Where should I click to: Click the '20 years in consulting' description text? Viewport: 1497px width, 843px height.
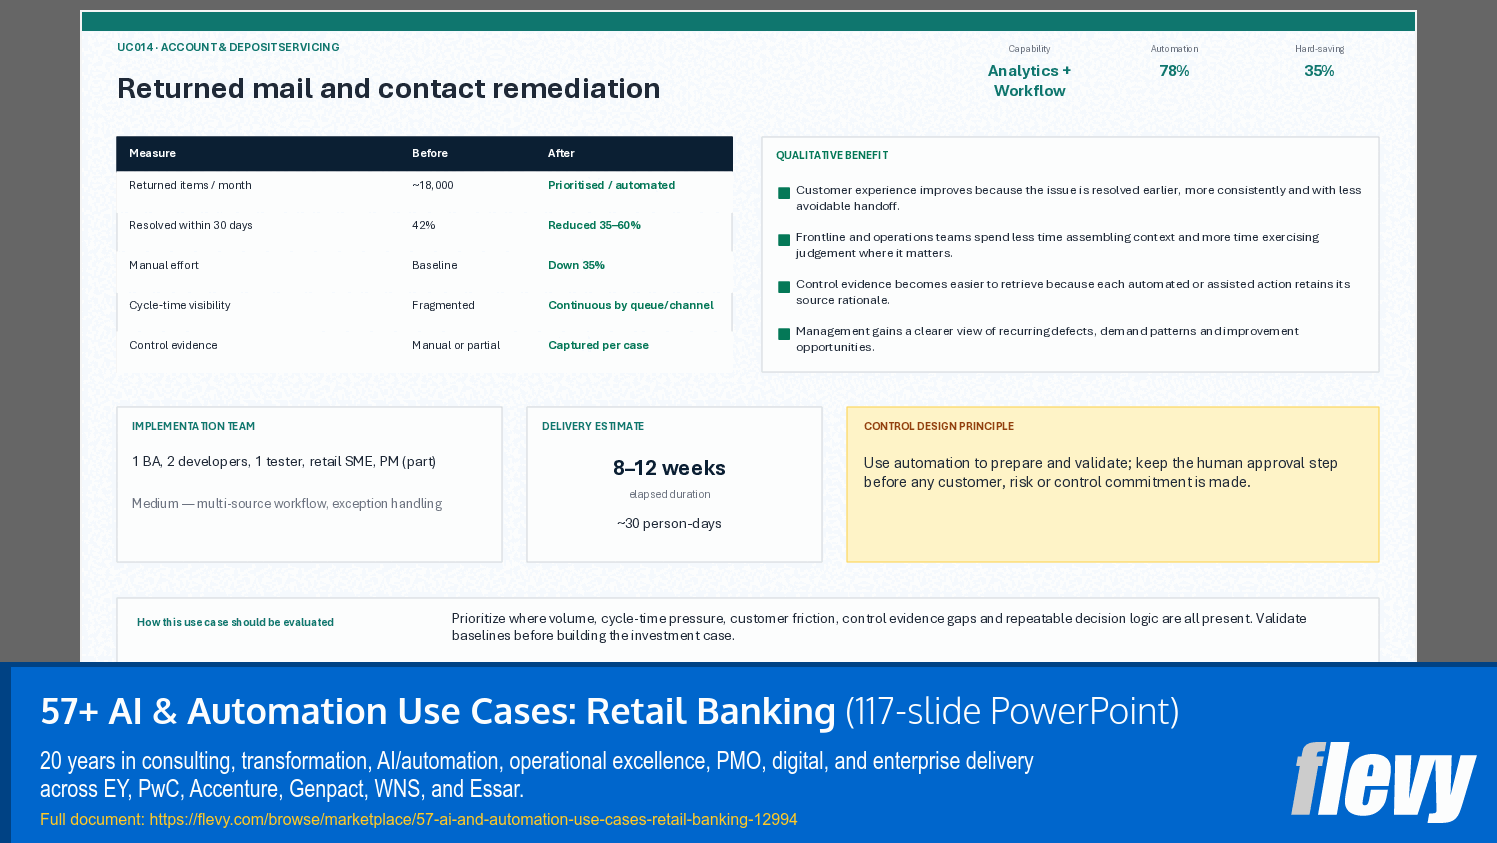coord(537,775)
